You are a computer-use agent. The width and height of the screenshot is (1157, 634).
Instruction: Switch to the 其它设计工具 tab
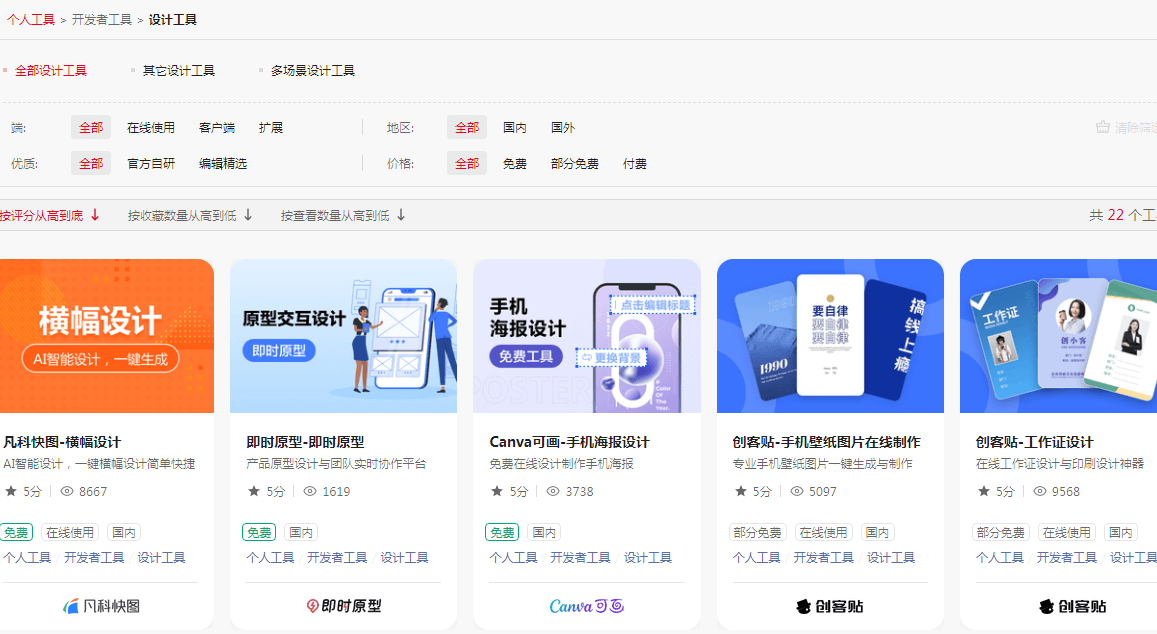pyautogui.click(x=179, y=70)
